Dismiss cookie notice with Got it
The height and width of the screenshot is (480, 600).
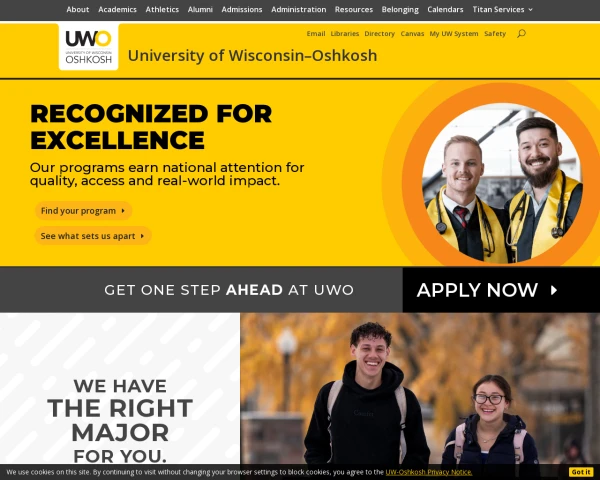point(581,472)
